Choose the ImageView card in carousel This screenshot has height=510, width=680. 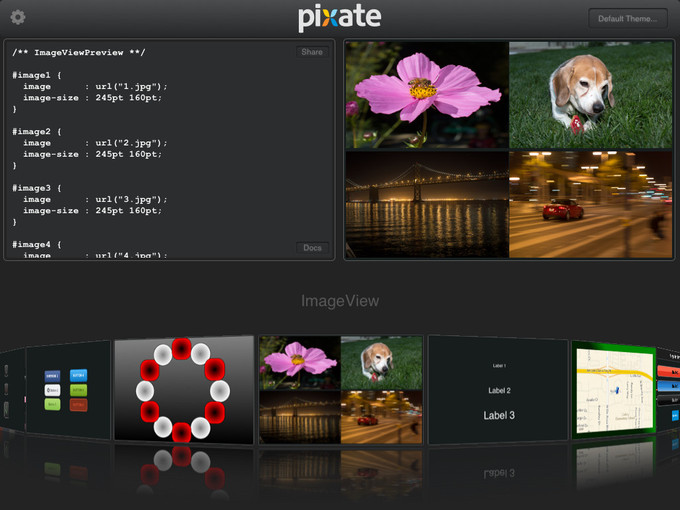tap(340, 389)
